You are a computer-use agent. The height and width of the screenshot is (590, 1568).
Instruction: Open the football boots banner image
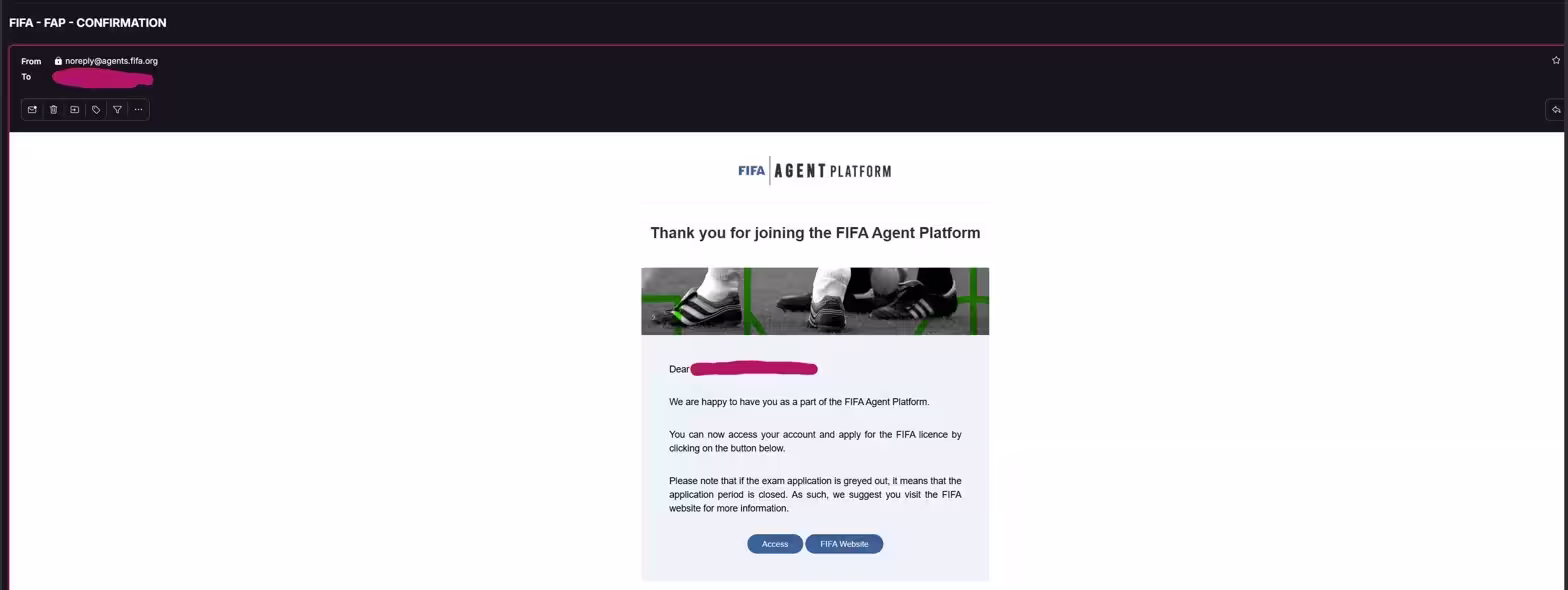tap(815, 301)
